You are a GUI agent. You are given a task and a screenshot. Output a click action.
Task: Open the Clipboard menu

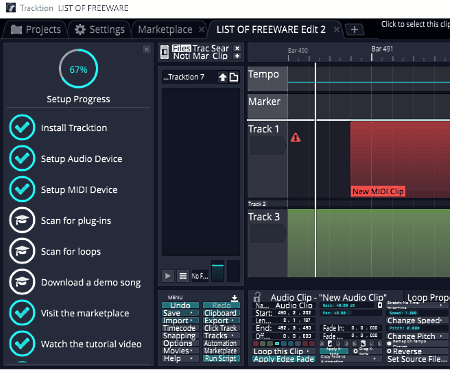click(221, 313)
